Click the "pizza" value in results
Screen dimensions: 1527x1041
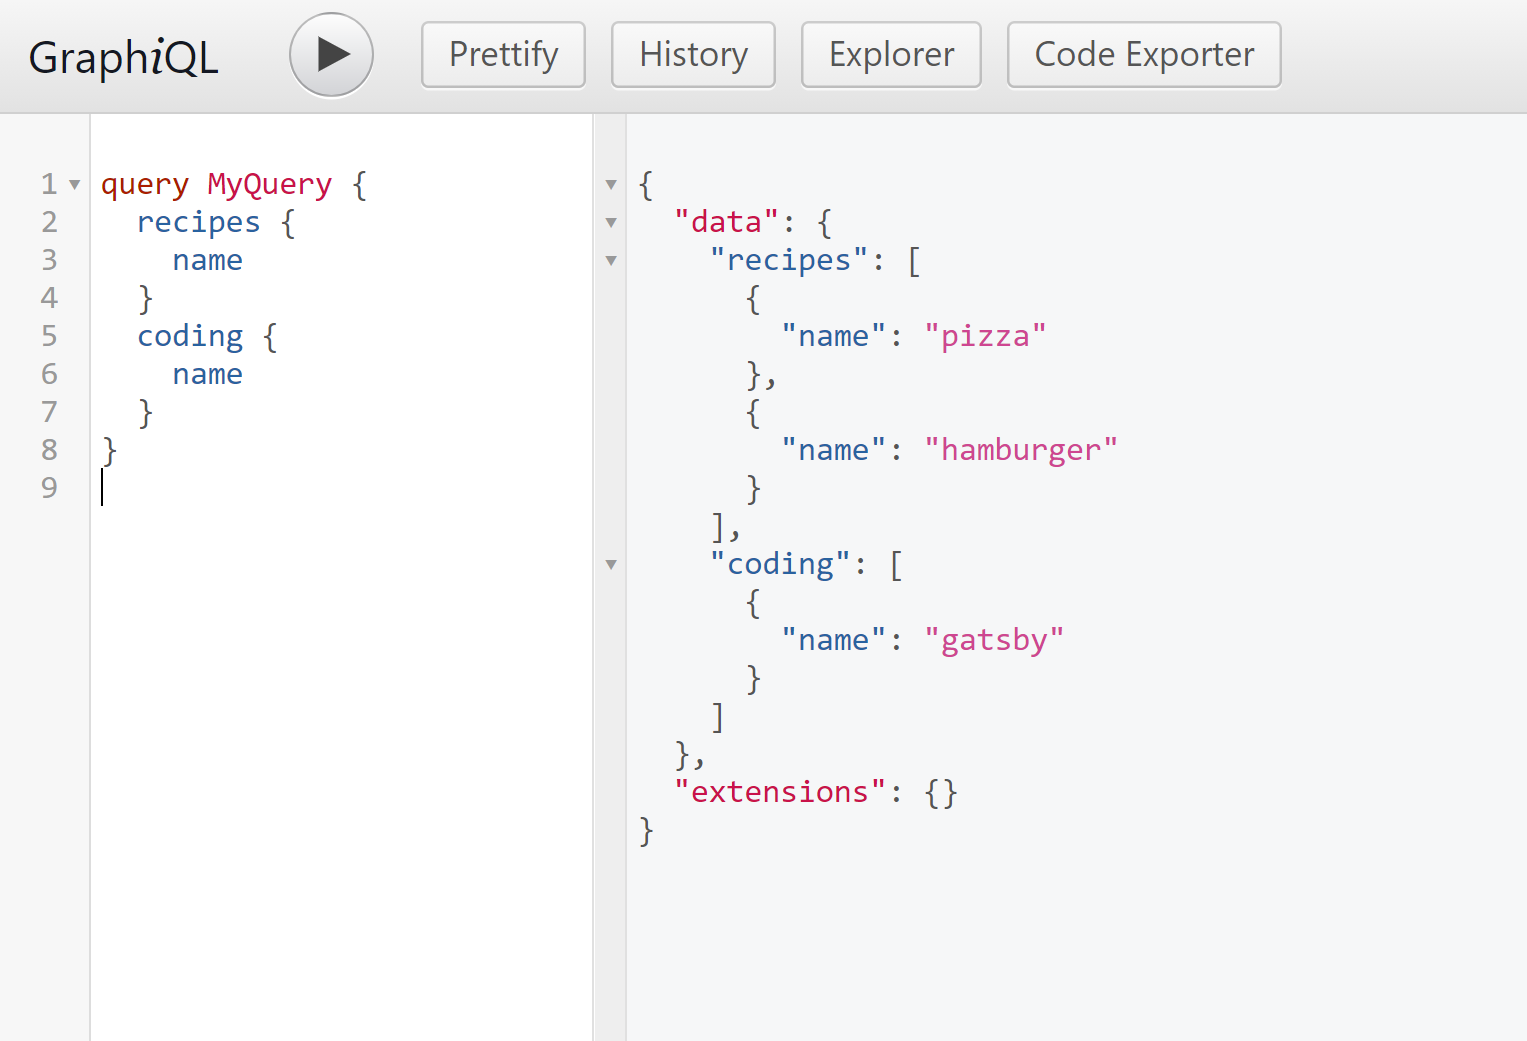pos(985,337)
